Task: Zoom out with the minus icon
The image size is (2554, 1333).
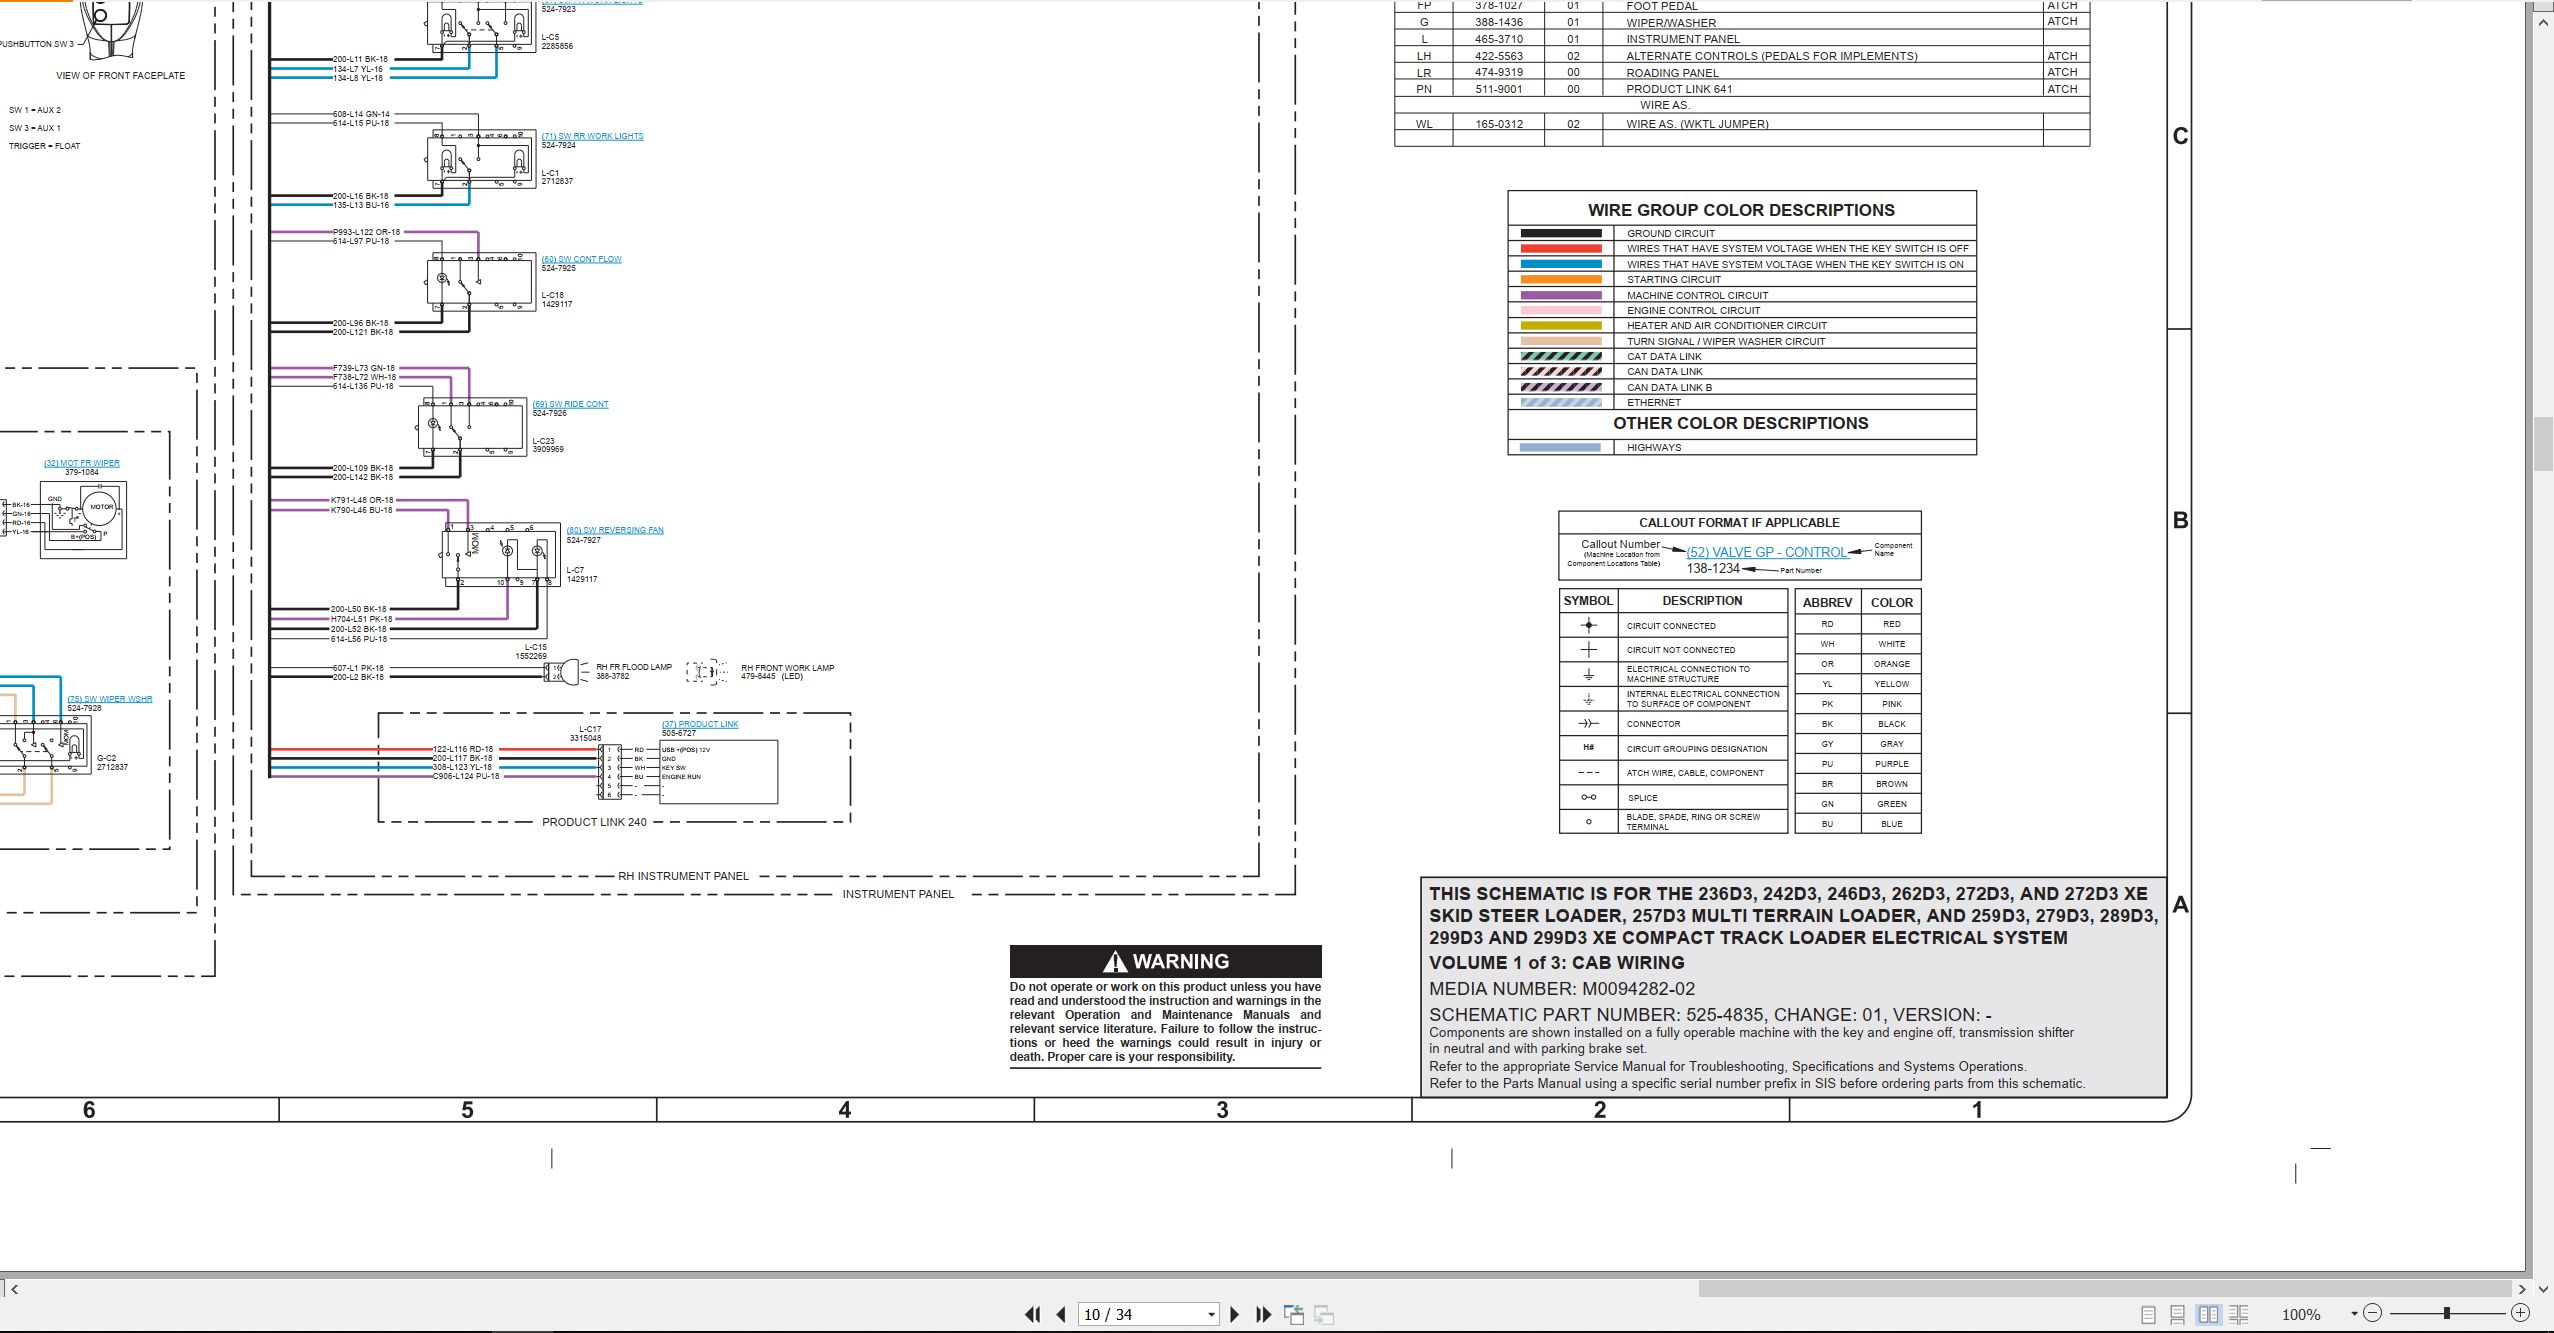Action: click(x=2372, y=1313)
